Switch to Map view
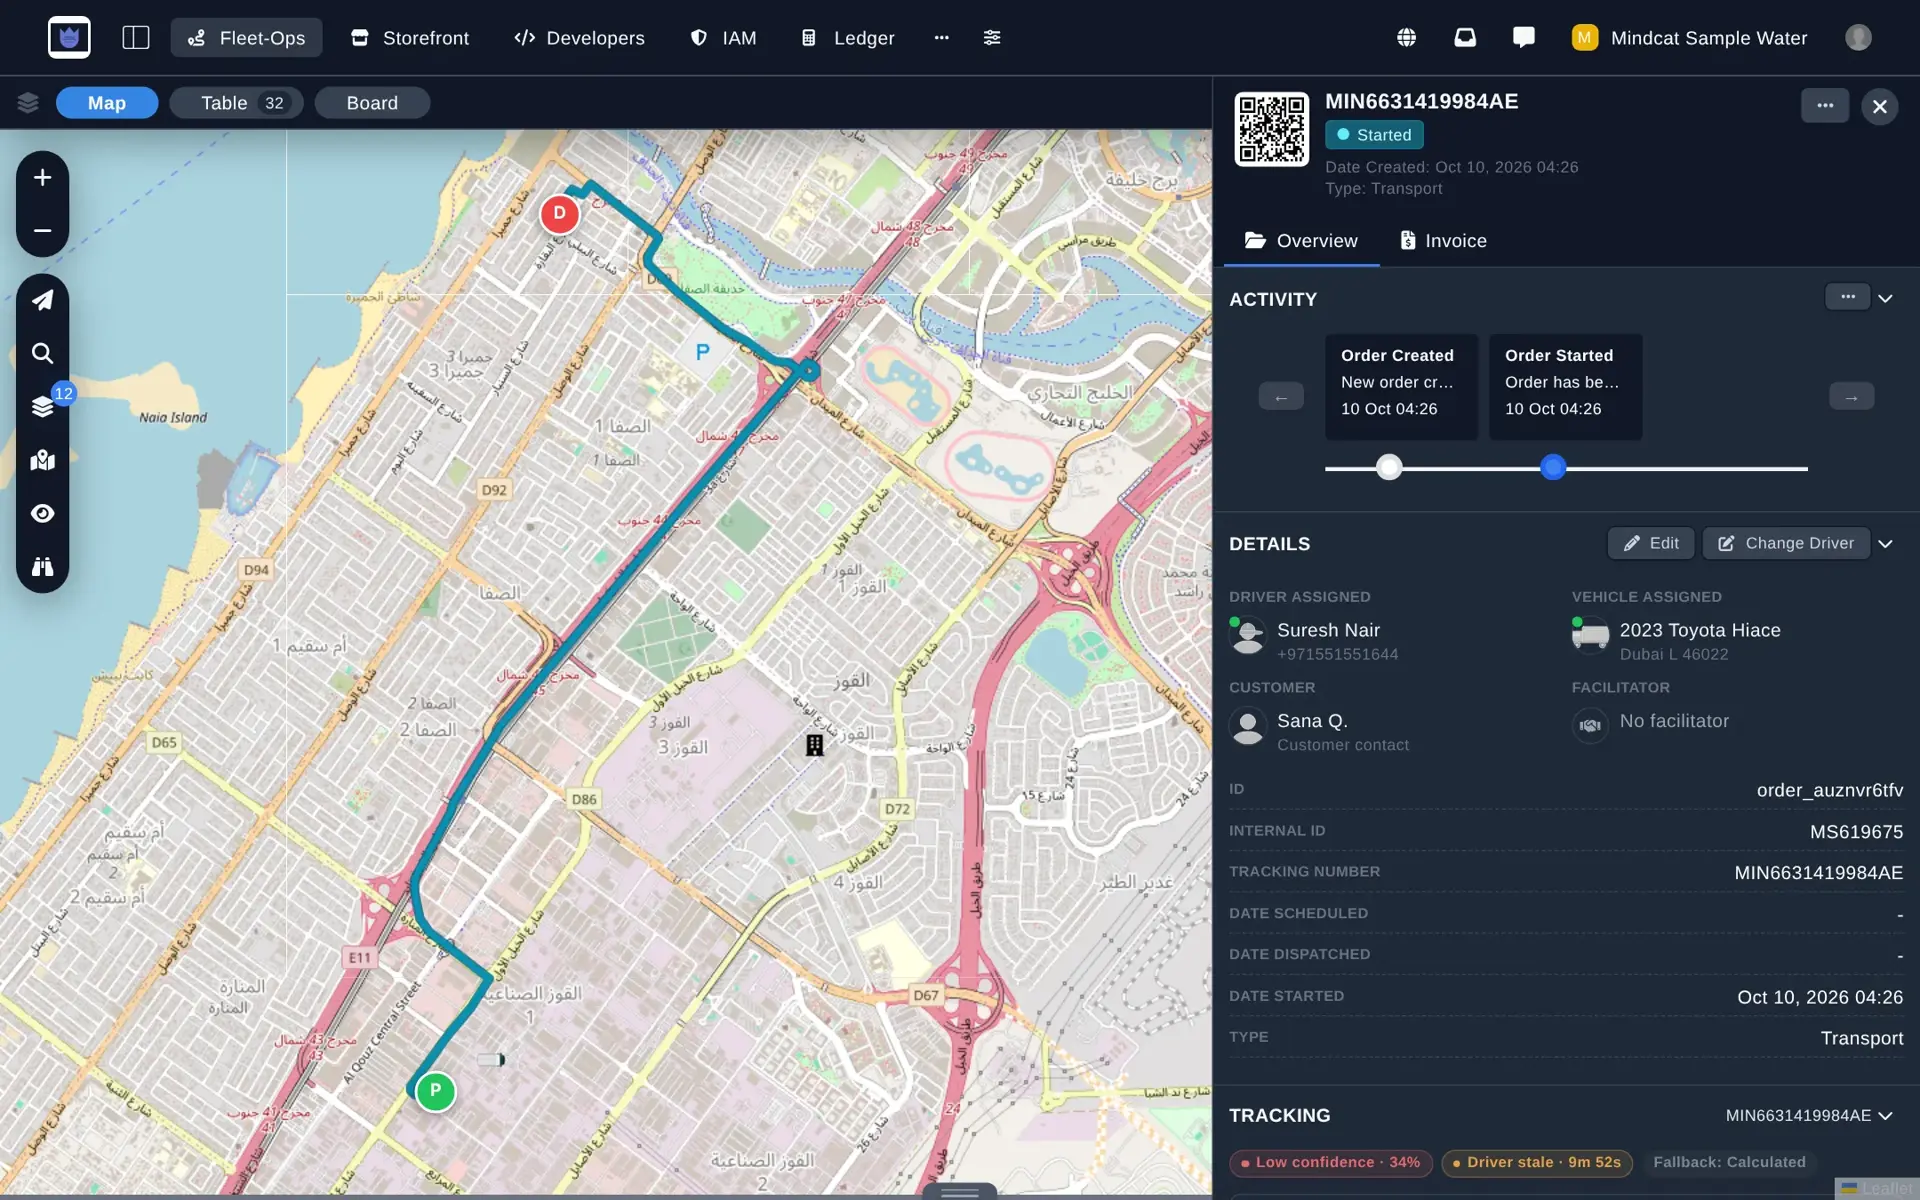The height and width of the screenshot is (1200, 1920). [107, 103]
